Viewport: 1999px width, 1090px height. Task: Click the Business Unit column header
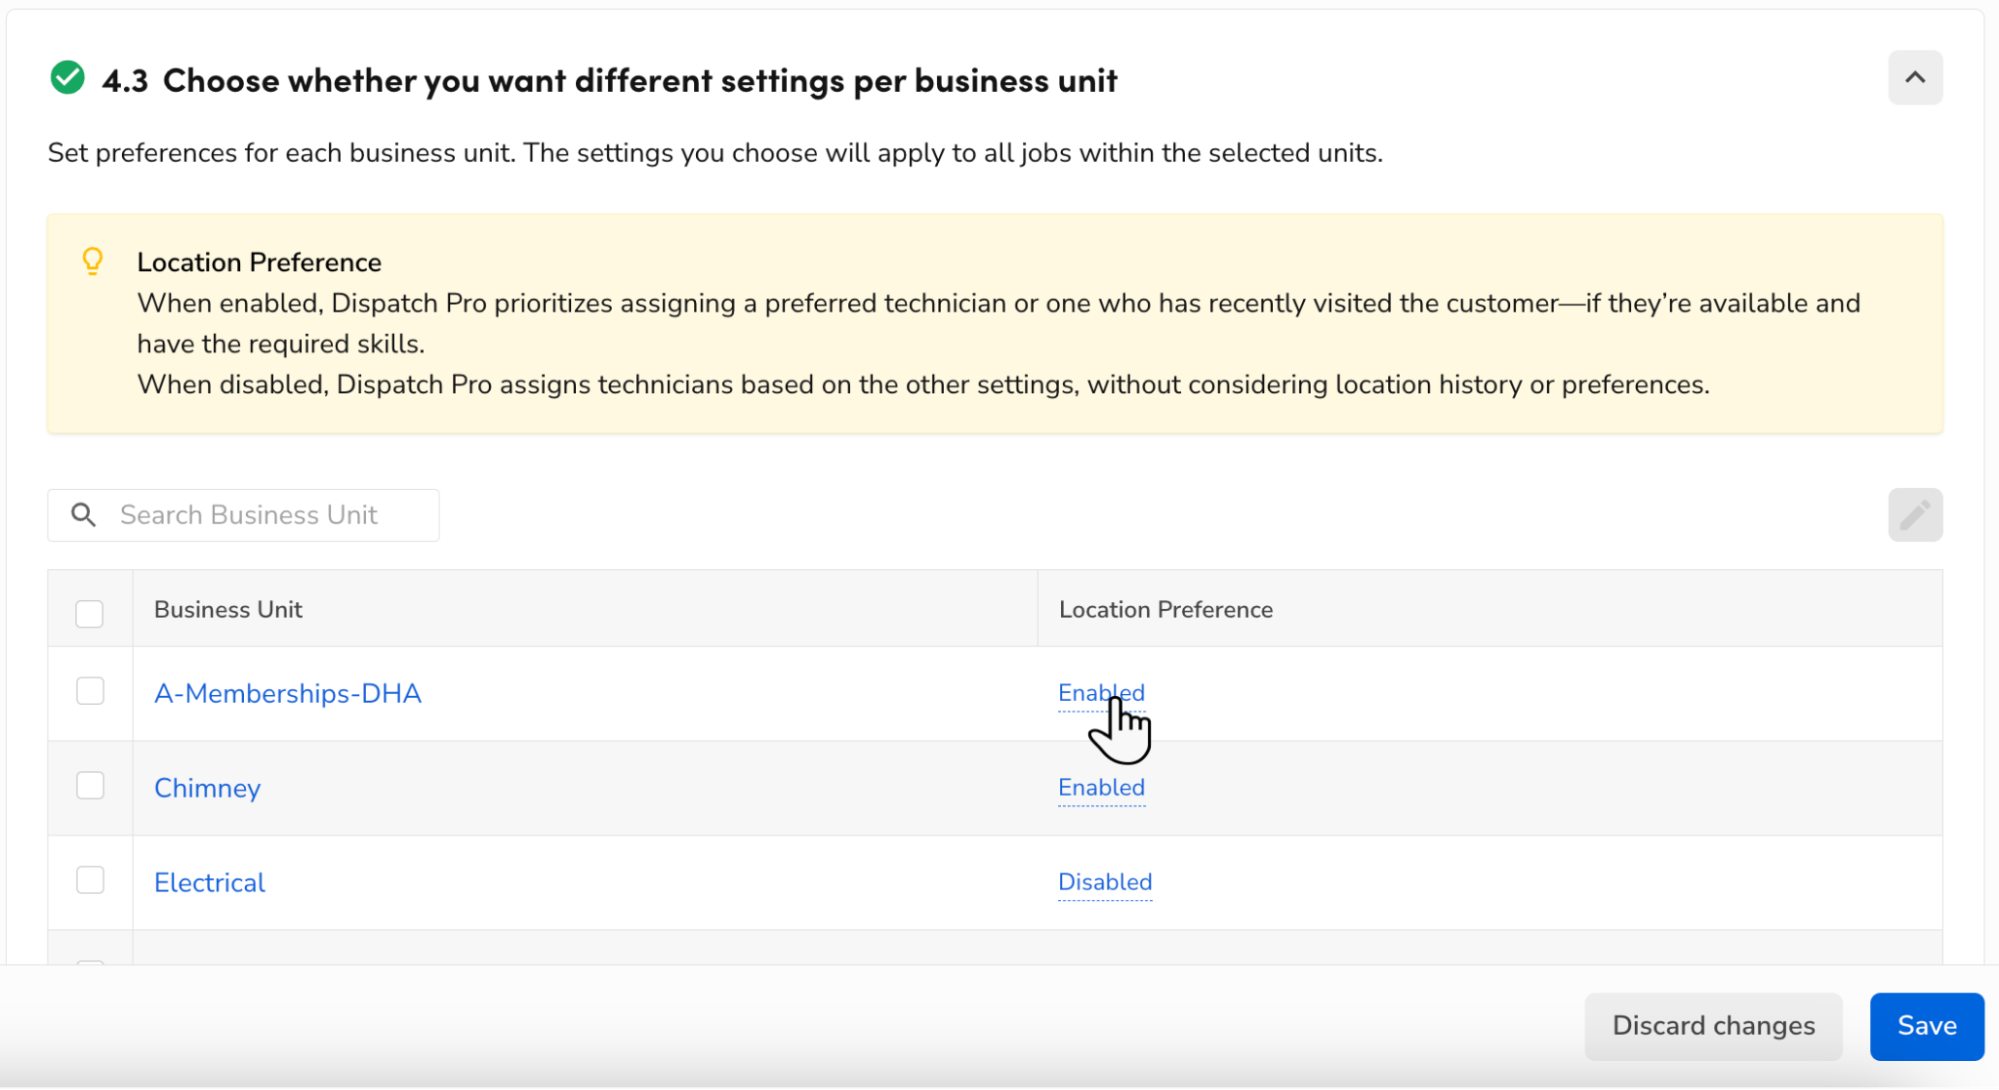click(x=228, y=608)
